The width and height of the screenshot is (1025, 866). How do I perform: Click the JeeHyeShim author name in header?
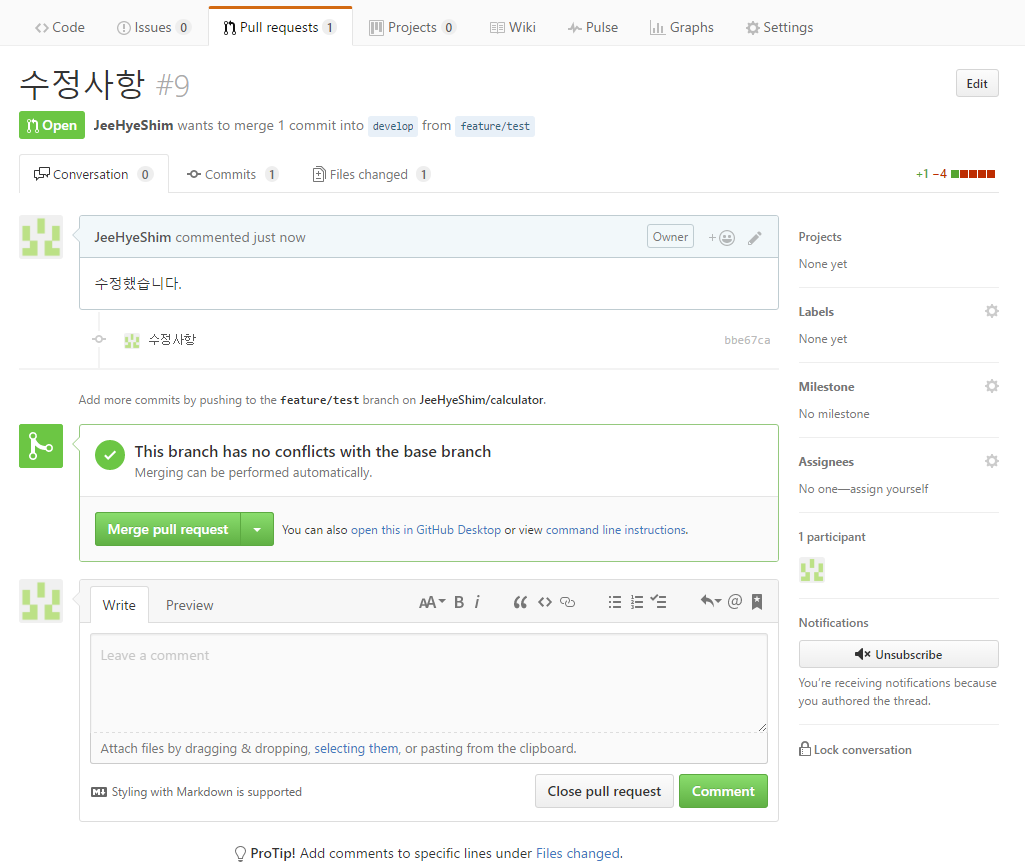[133, 125]
